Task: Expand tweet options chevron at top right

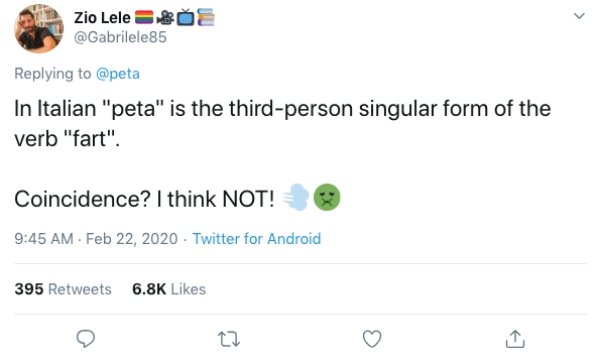Action: point(580,16)
